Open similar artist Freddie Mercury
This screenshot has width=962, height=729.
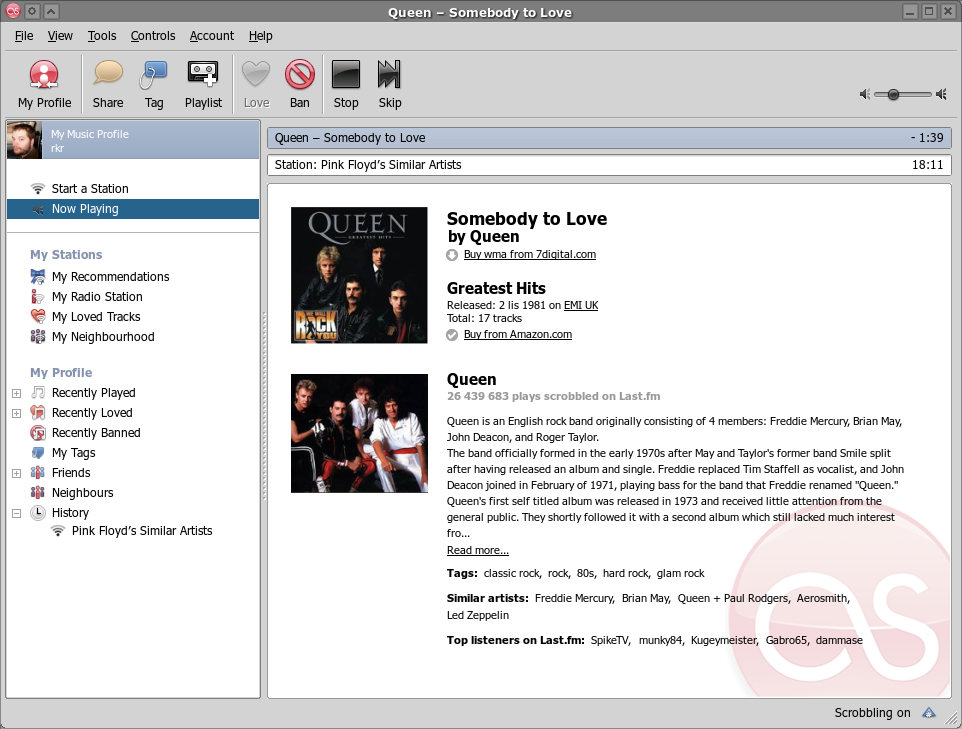click(x=574, y=598)
